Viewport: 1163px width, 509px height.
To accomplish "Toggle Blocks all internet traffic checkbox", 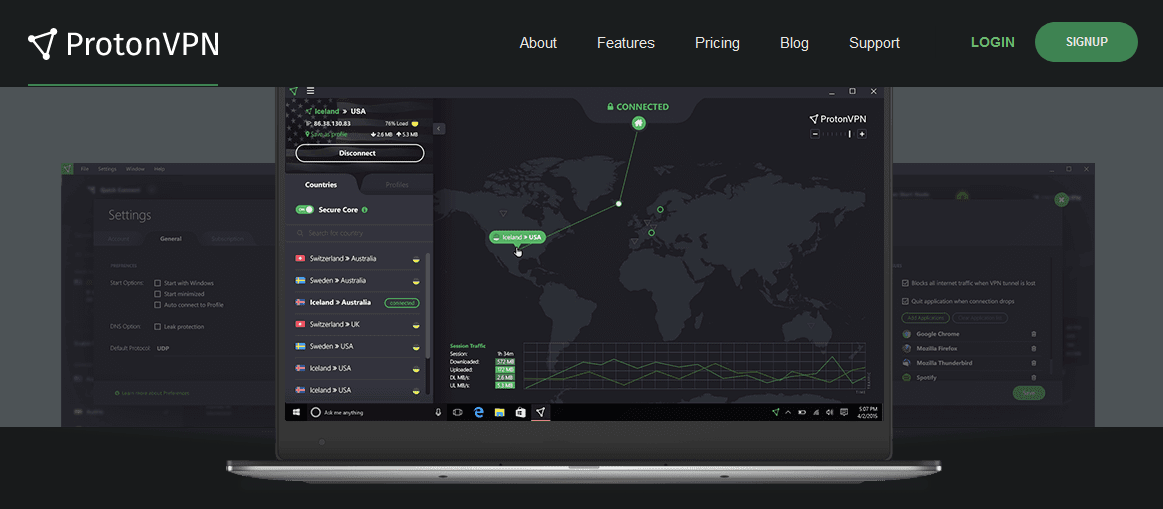I will click(x=905, y=283).
